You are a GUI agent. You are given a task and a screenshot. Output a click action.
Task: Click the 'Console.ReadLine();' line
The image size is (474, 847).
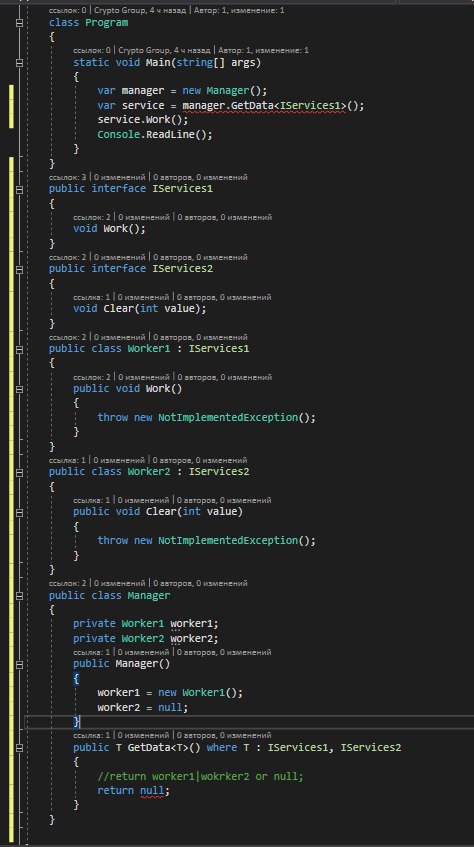point(155,134)
